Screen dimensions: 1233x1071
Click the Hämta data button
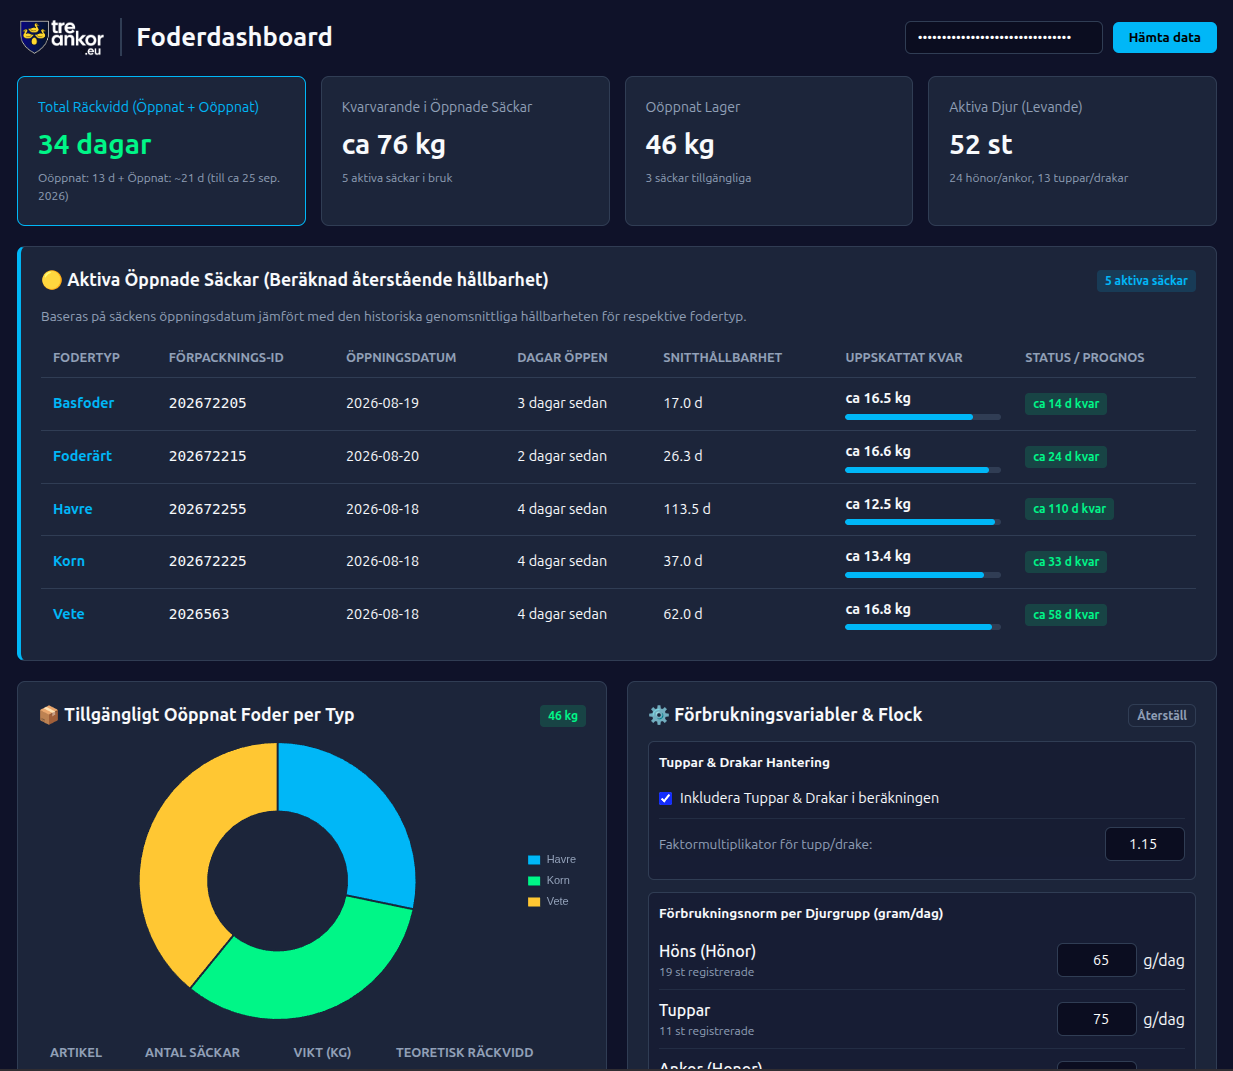(1164, 37)
